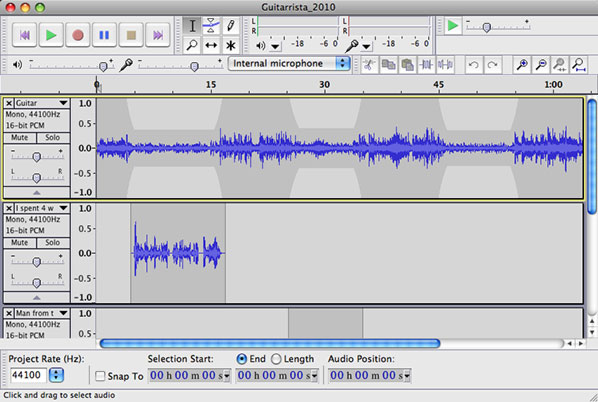Screen dimensions: 598x402
Task: Click the Guitar track pan slider
Action: pyautogui.click(x=37, y=178)
